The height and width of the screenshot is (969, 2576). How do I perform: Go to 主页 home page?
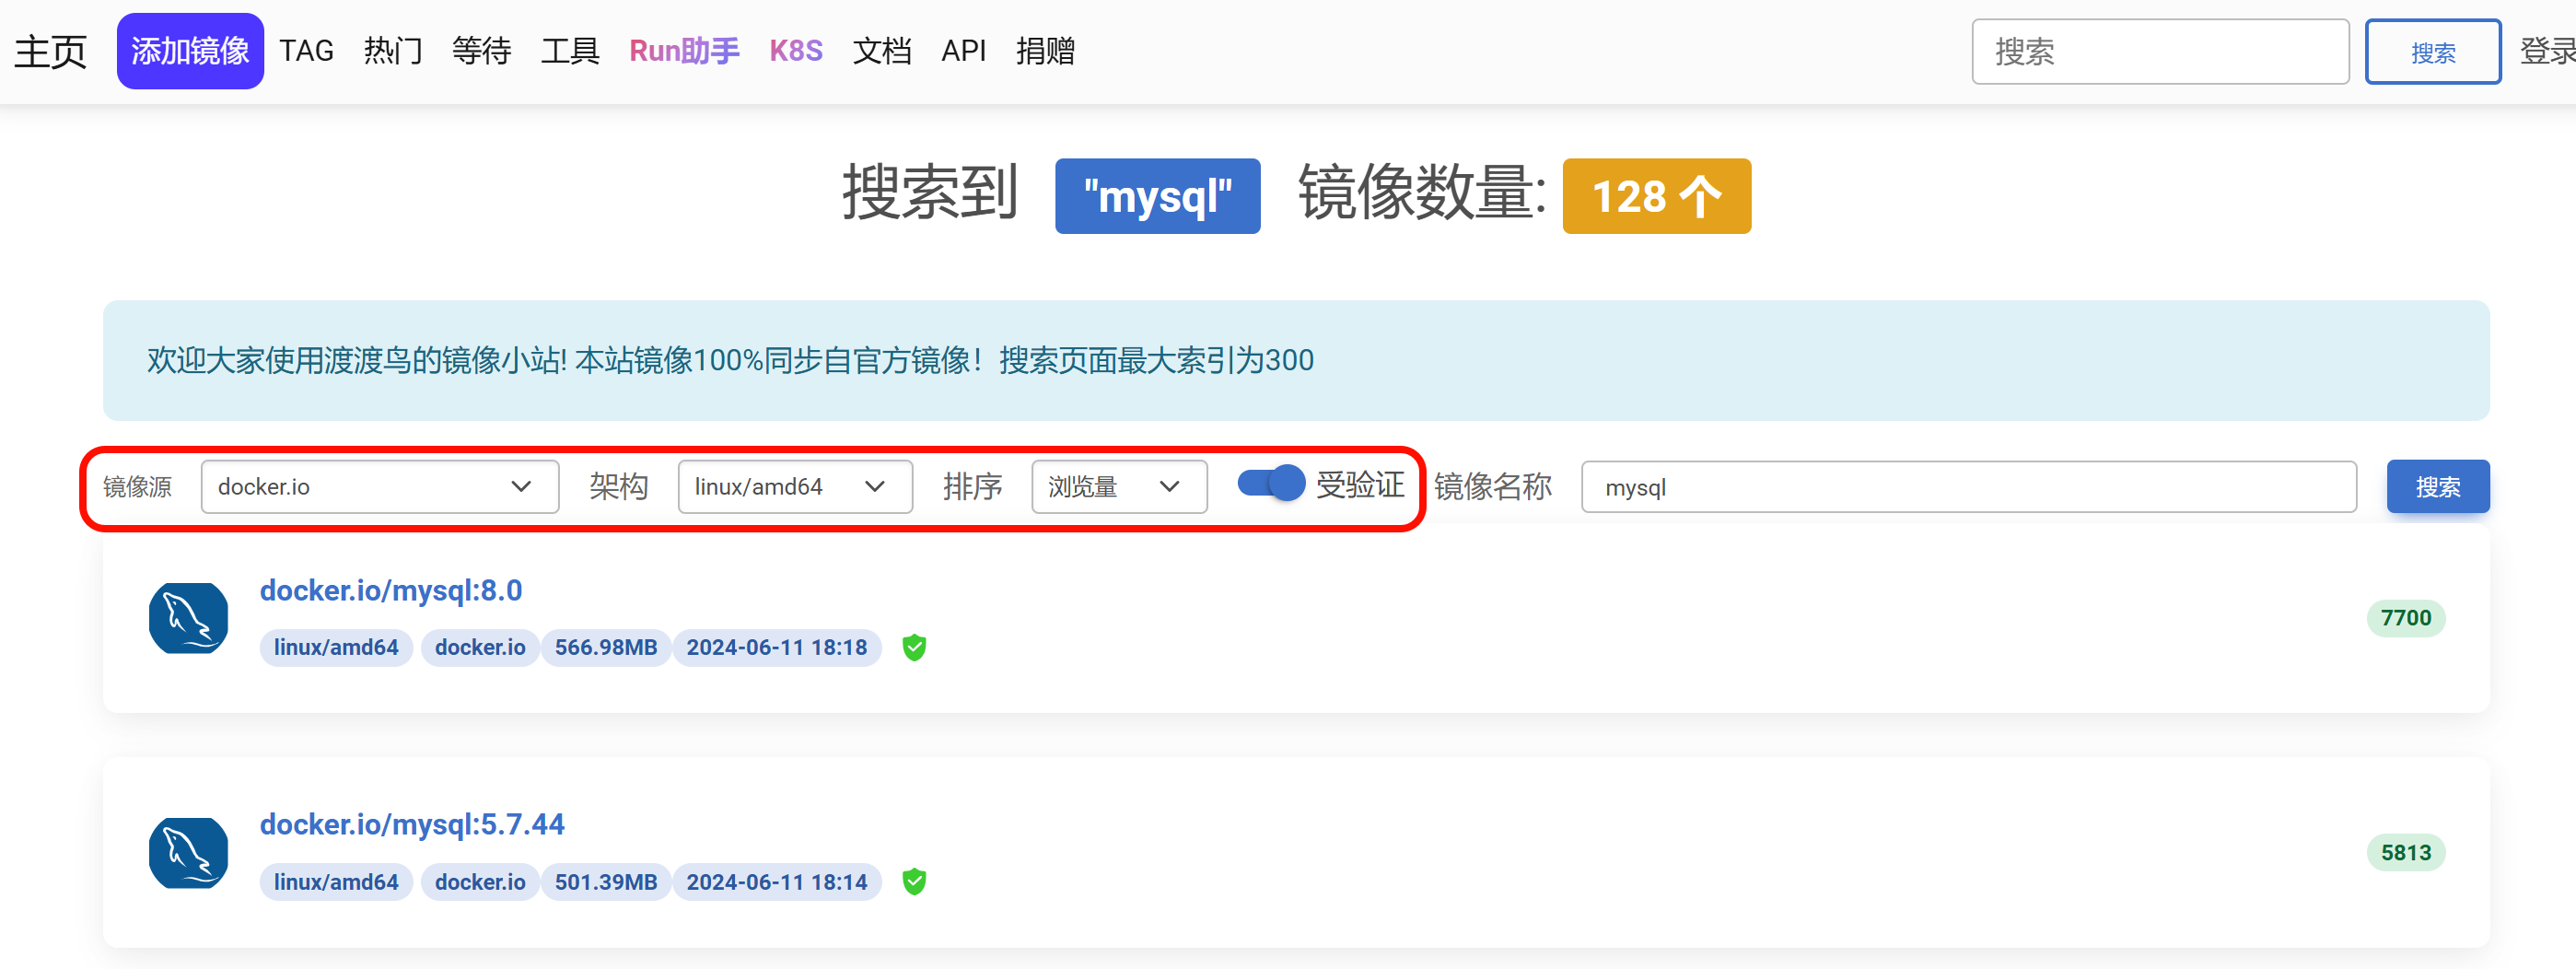[x=50, y=51]
